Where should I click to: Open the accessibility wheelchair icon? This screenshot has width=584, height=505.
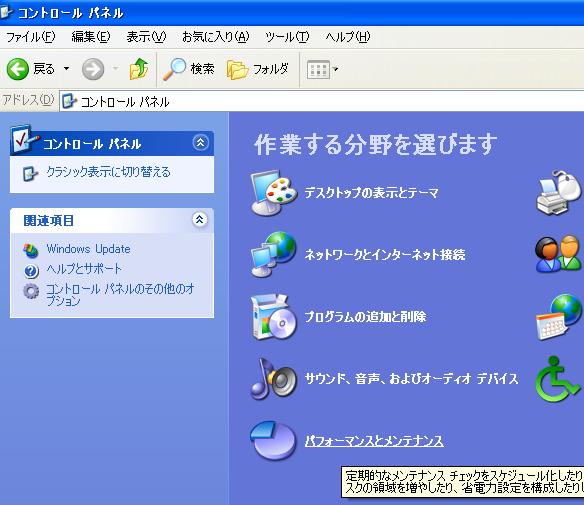(x=558, y=378)
